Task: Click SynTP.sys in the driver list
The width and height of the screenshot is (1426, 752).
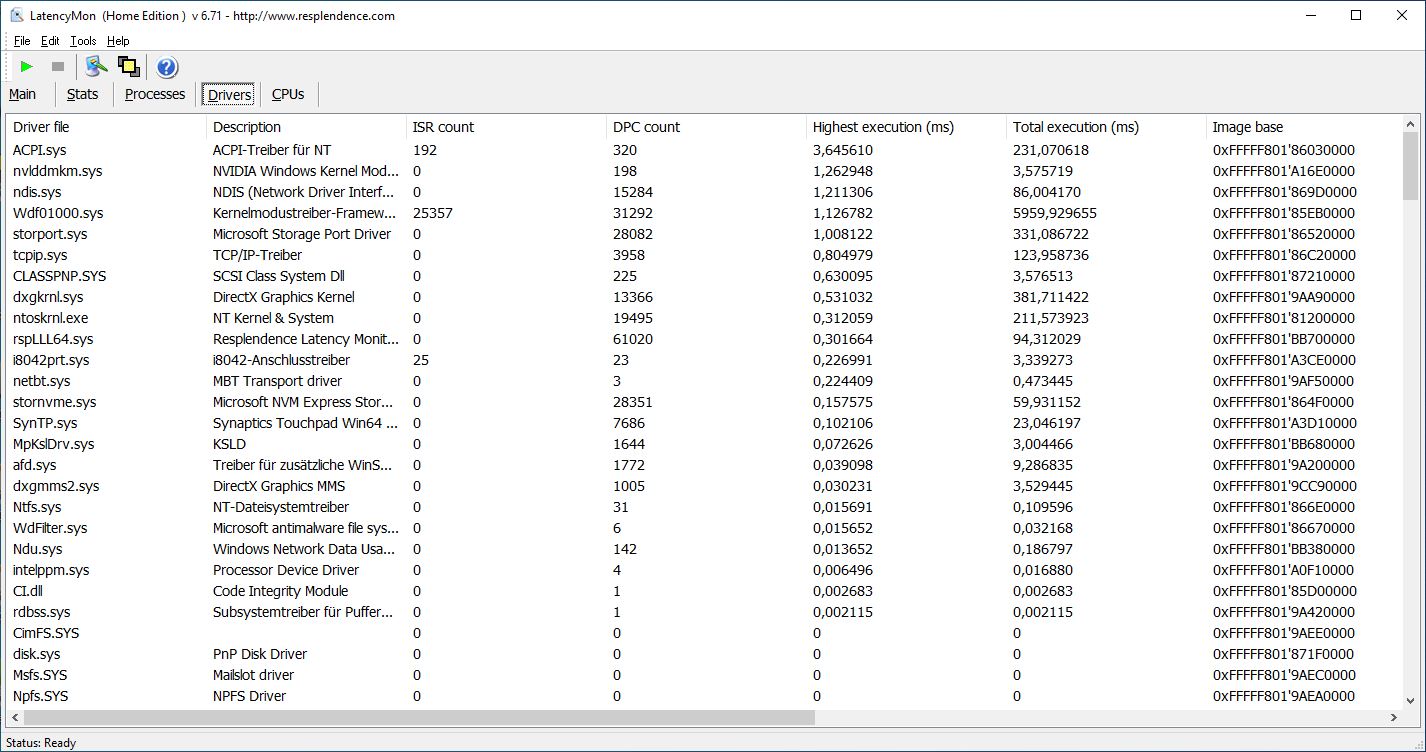Action: (45, 423)
